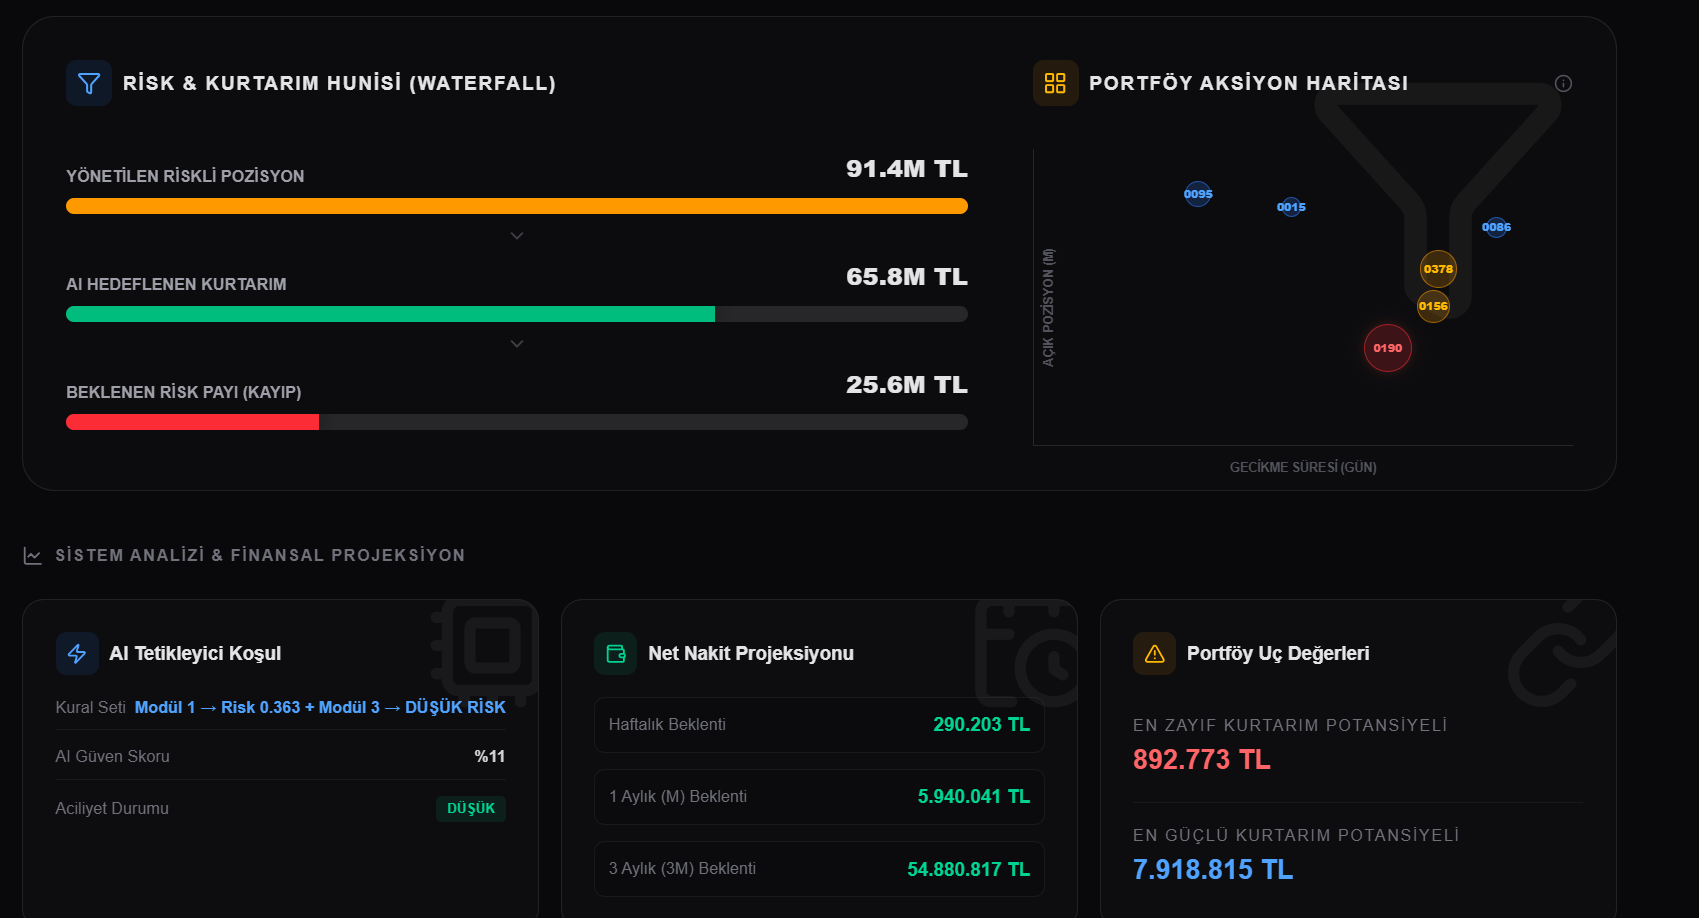Click the 65.8M TL value

tap(907, 277)
